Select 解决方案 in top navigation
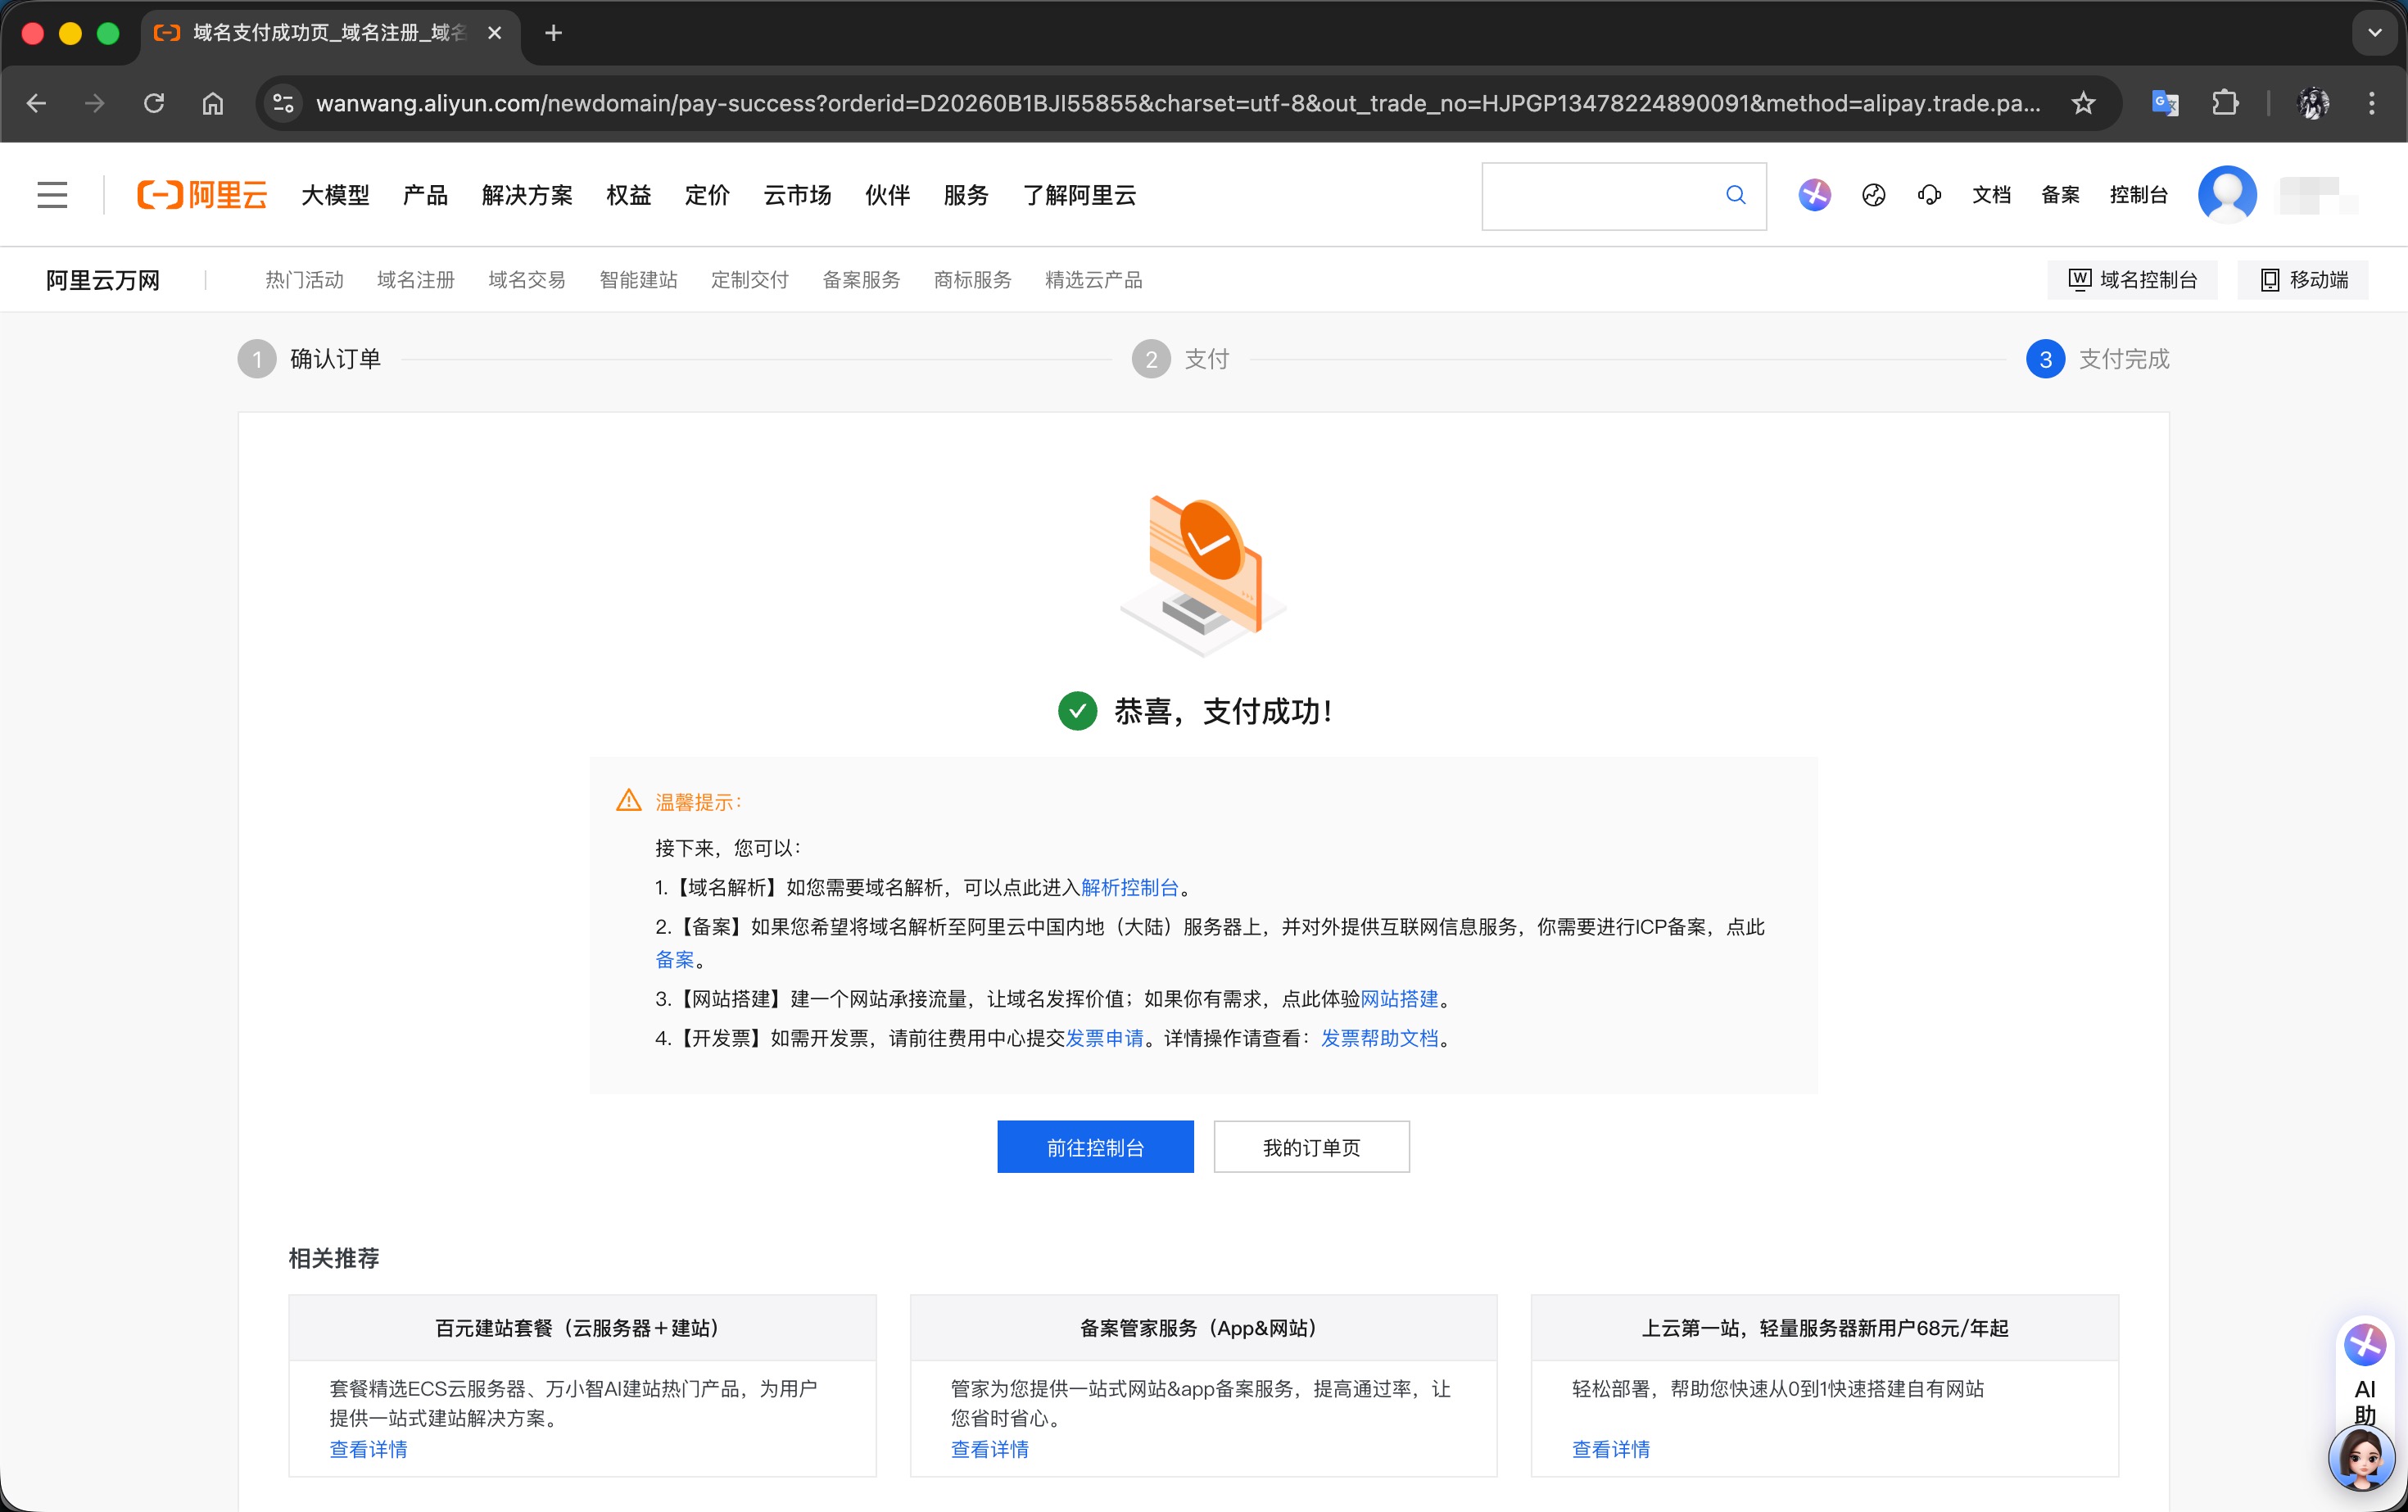The image size is (2408, 1512). click(x=527, y=195)
